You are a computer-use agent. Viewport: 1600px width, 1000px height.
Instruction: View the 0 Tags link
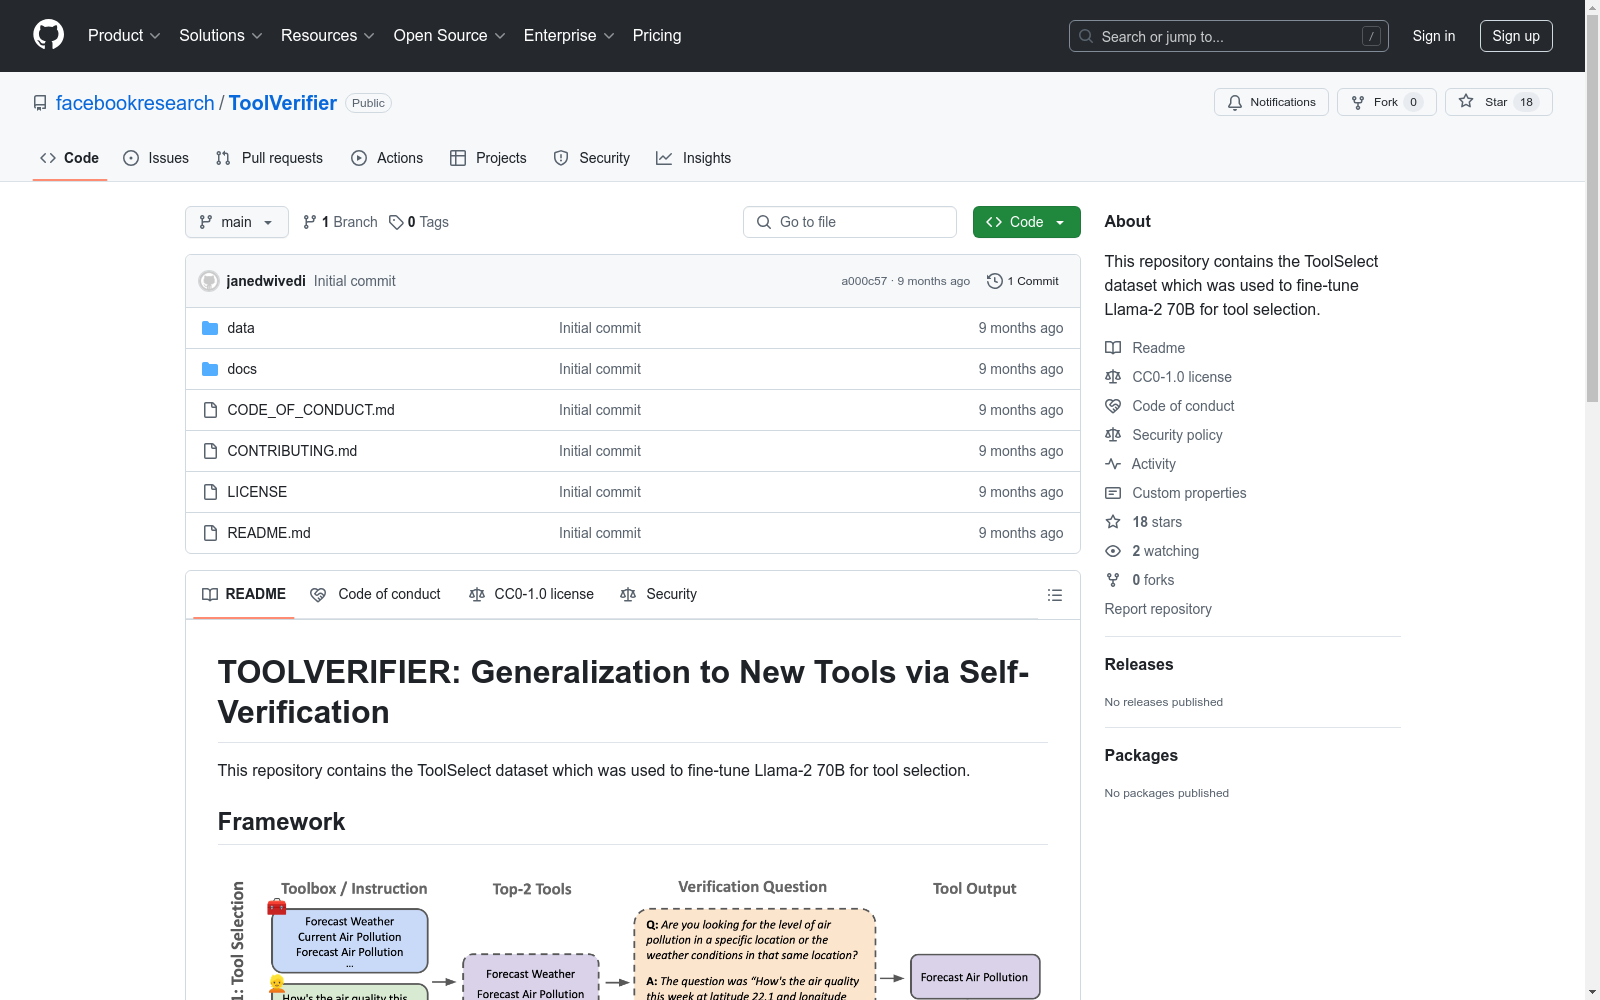419,222
